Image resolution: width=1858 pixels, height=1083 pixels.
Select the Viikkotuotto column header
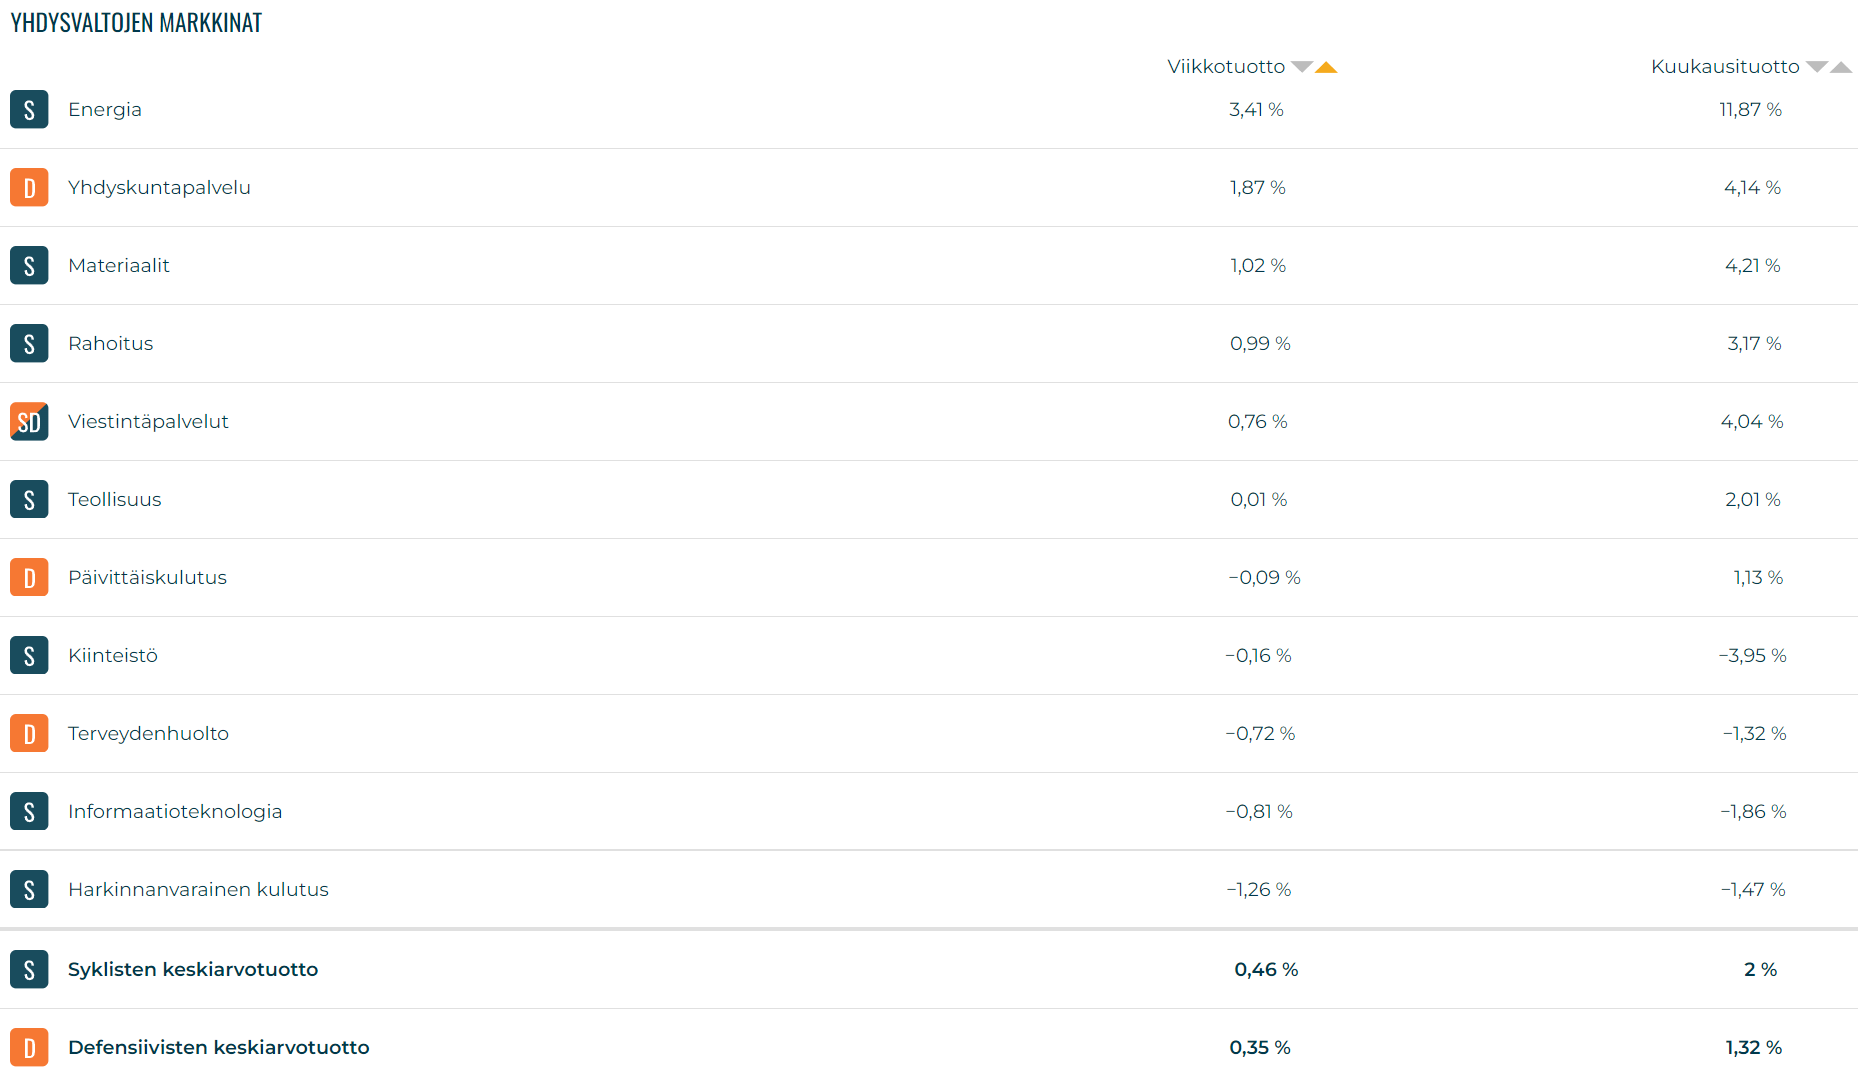[1226, 66]
